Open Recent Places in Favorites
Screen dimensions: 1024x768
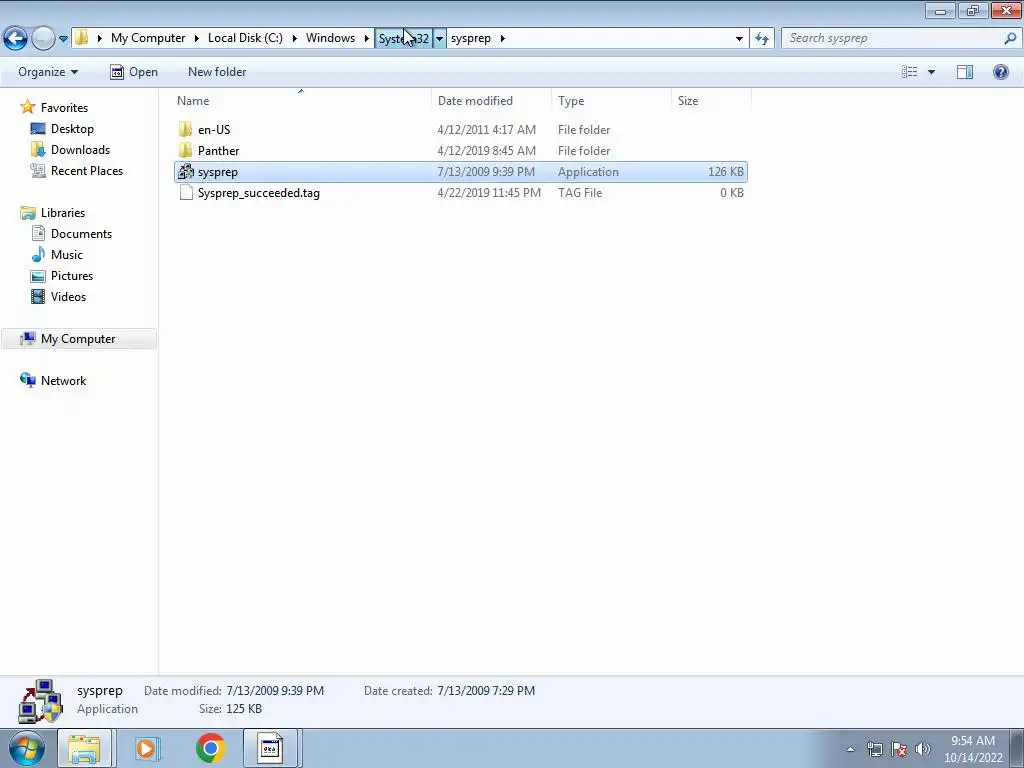point(87,170)
